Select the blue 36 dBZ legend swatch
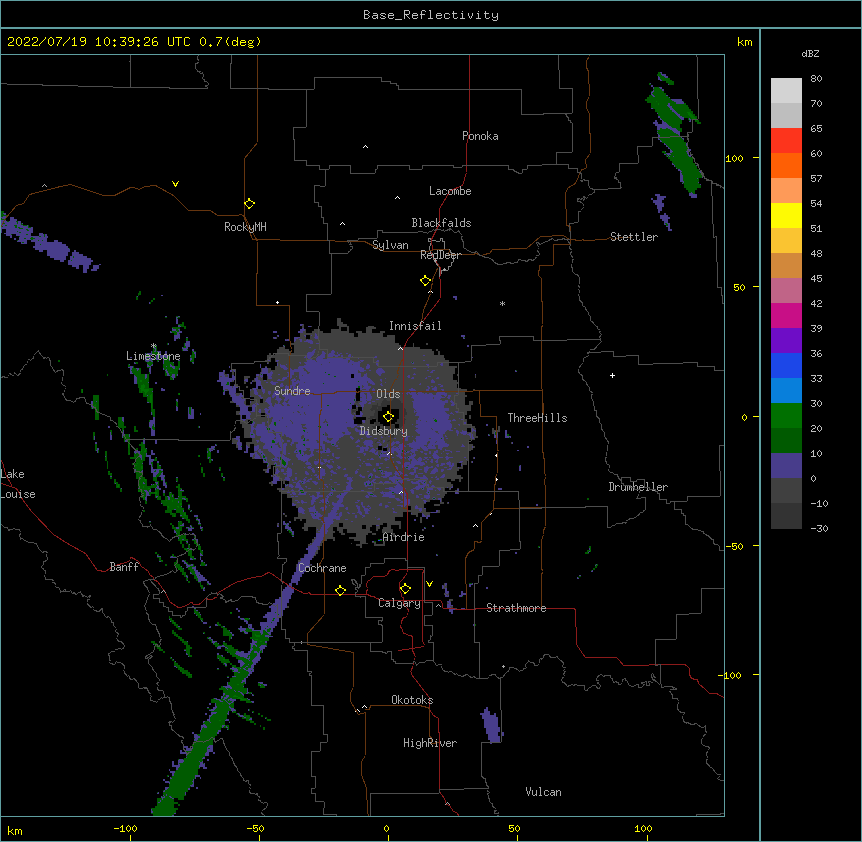The image size is (862, 842). [x=786, y=365]
